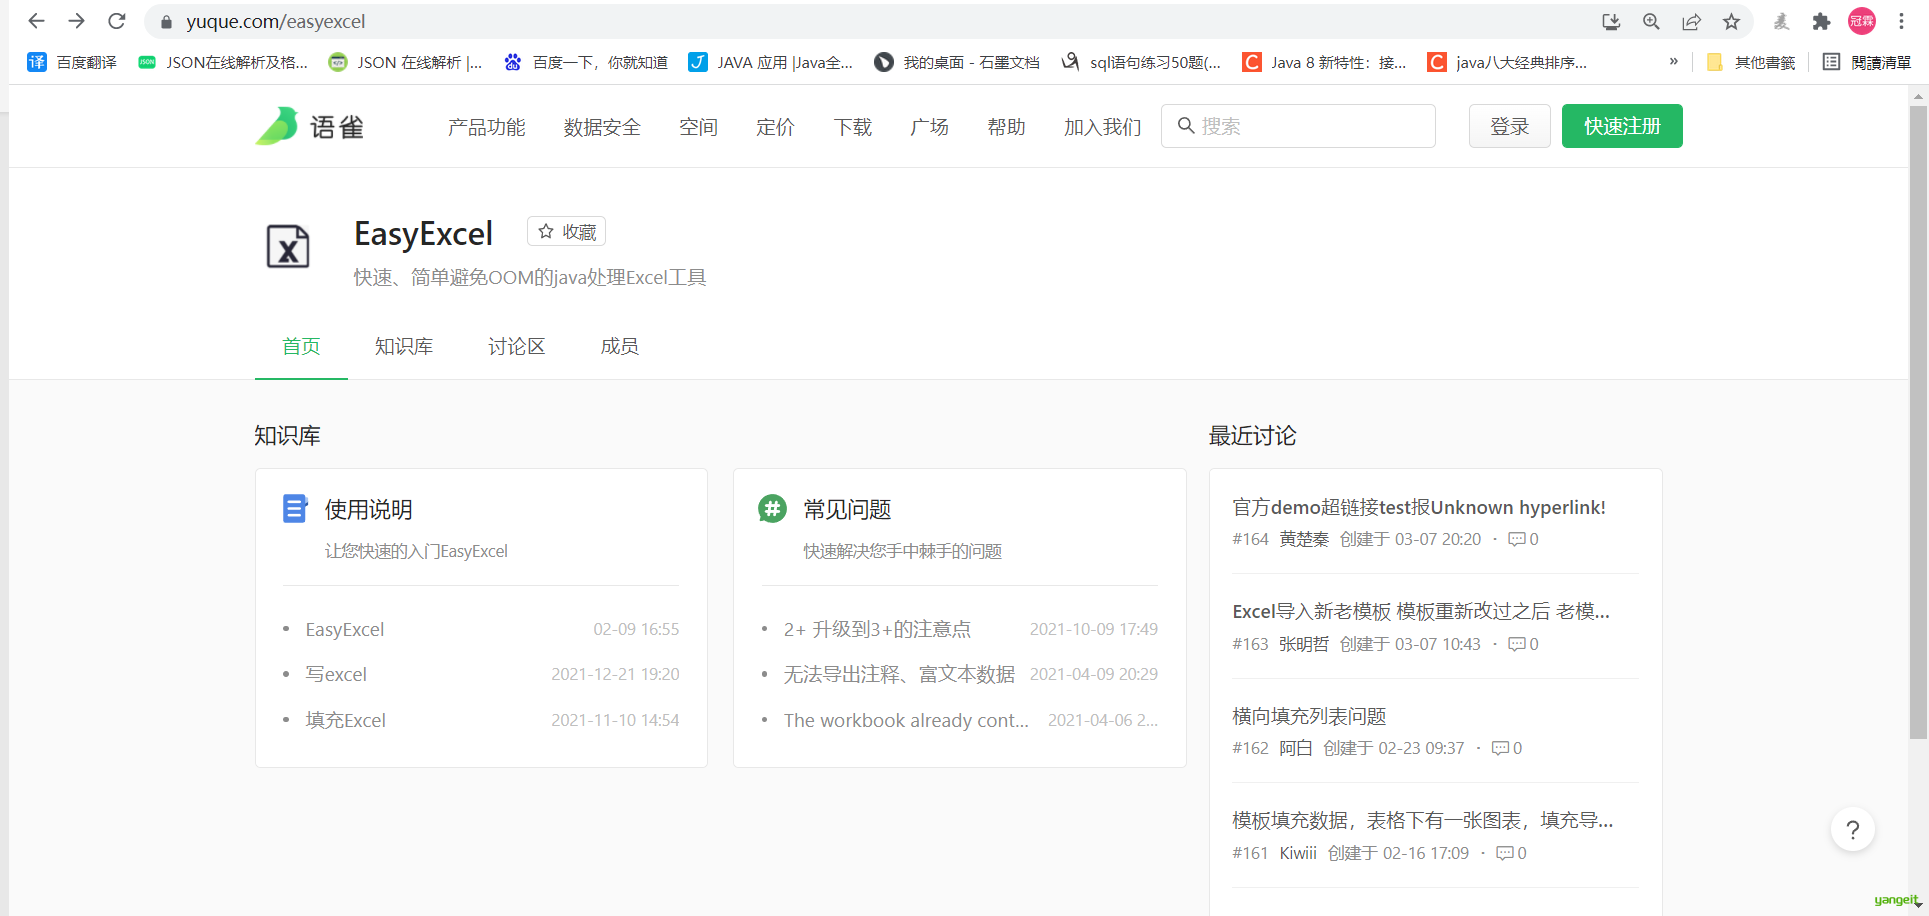This screenshot has height=916, width=1929.
Task: Open 广场 nav item
Action: [929, 127]
